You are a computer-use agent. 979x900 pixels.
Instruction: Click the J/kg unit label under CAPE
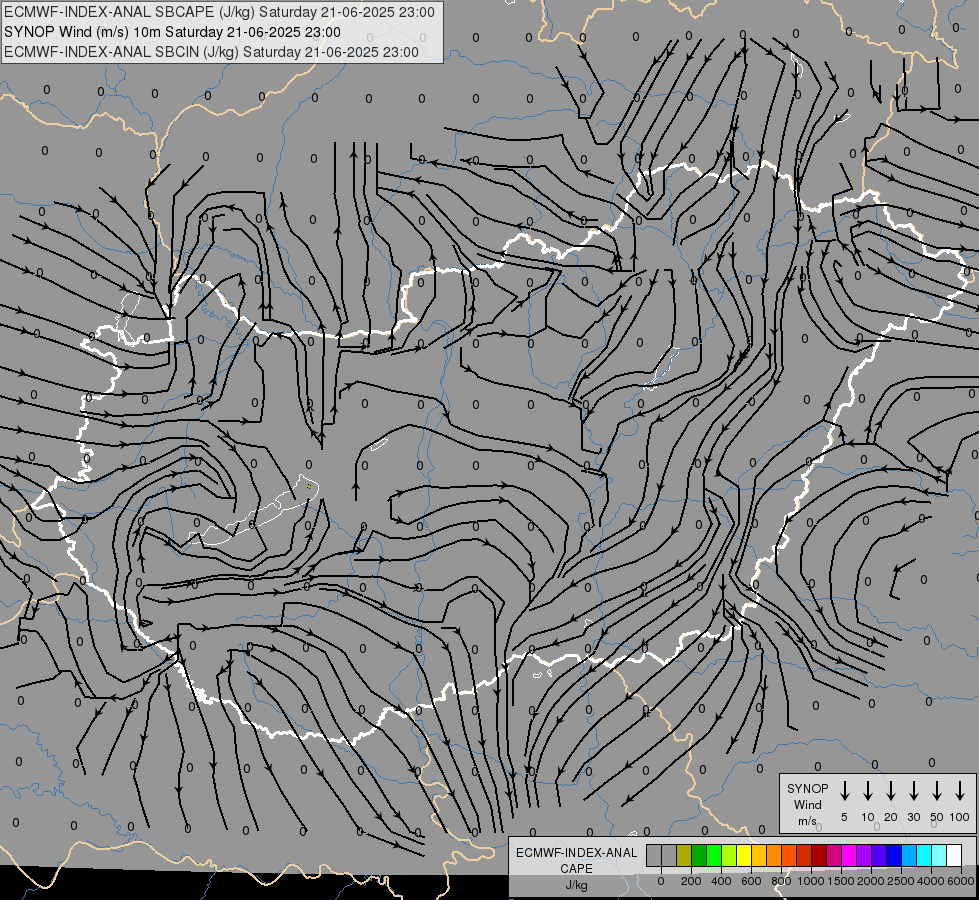[576, 885]
